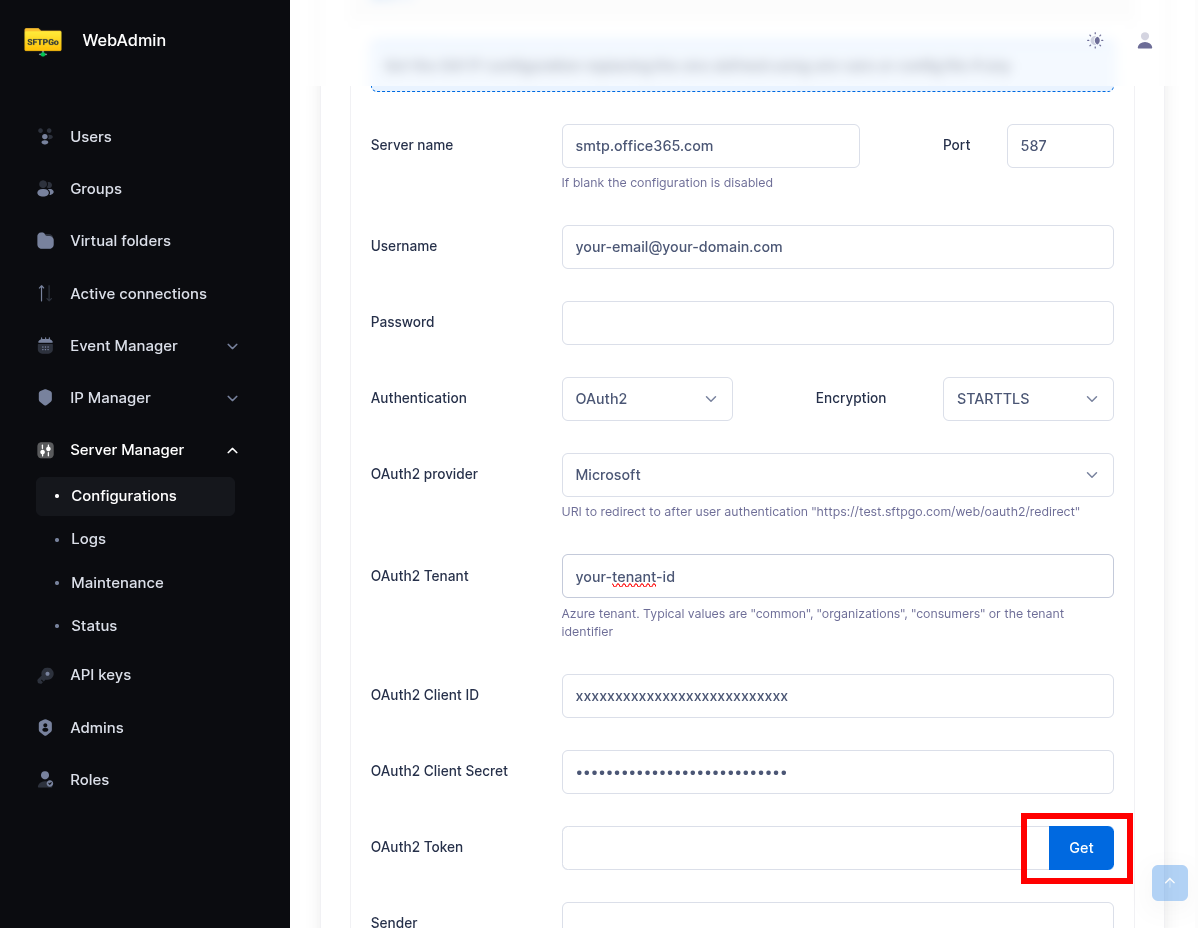Click the SFTPGo logo icon
Viewport: 1198px width, 928px height.
[43, 41]
